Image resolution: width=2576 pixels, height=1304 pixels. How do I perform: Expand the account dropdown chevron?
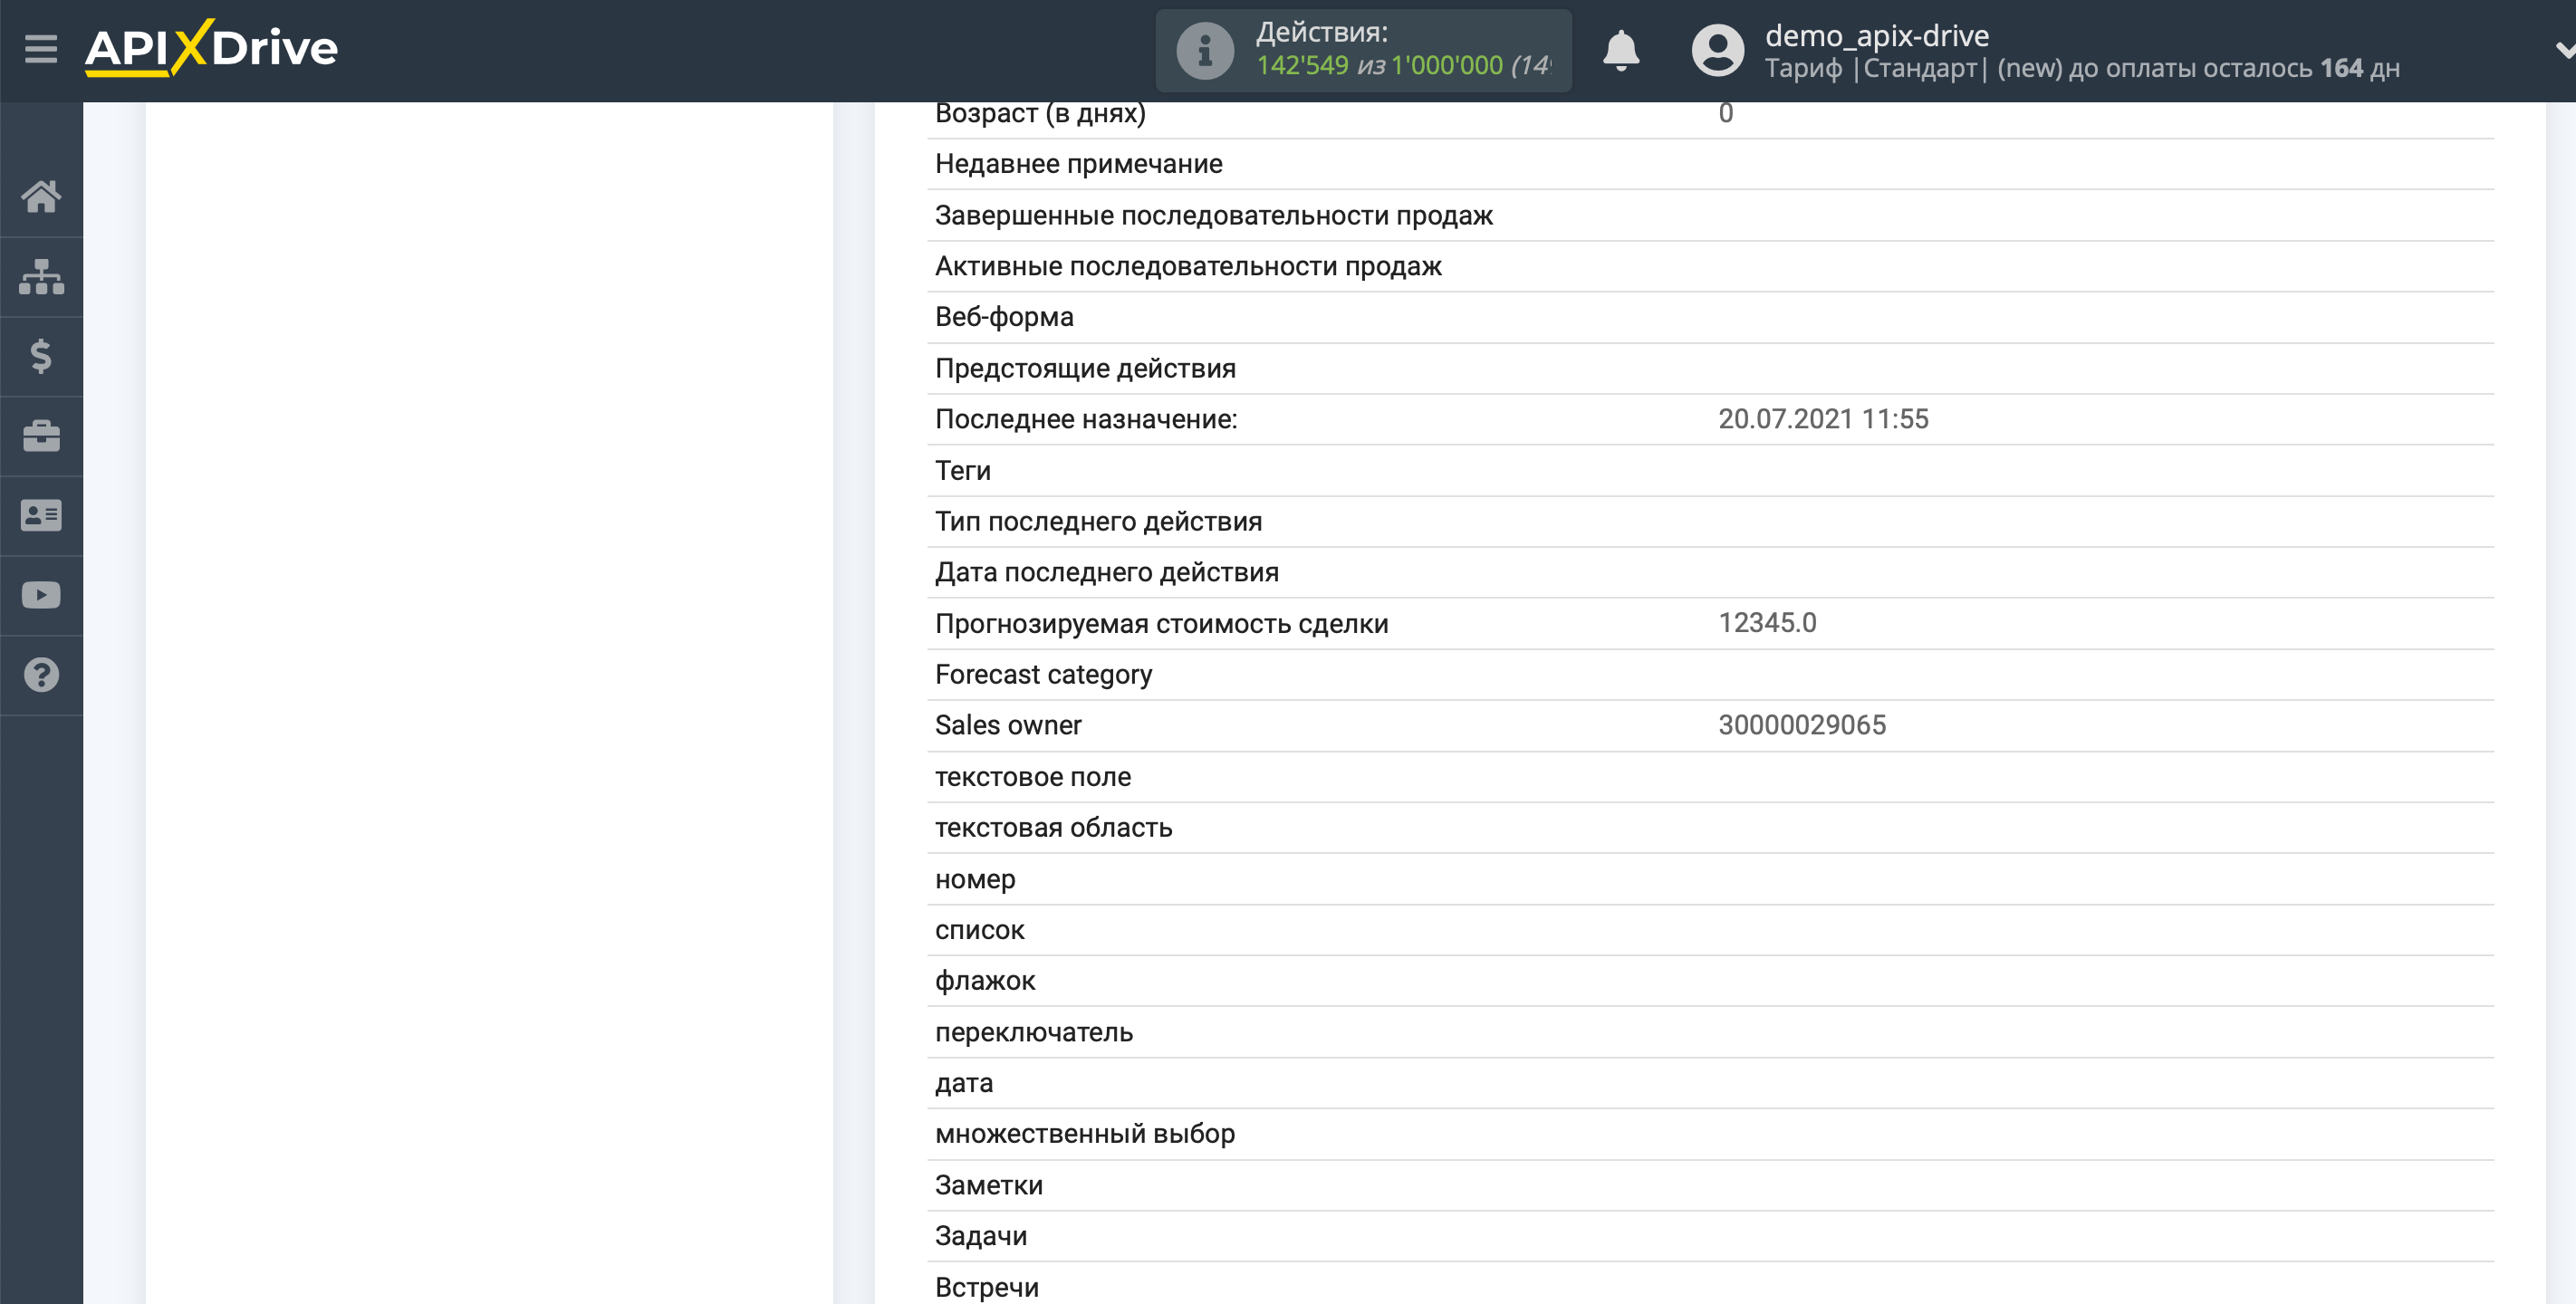[2564, 49]
